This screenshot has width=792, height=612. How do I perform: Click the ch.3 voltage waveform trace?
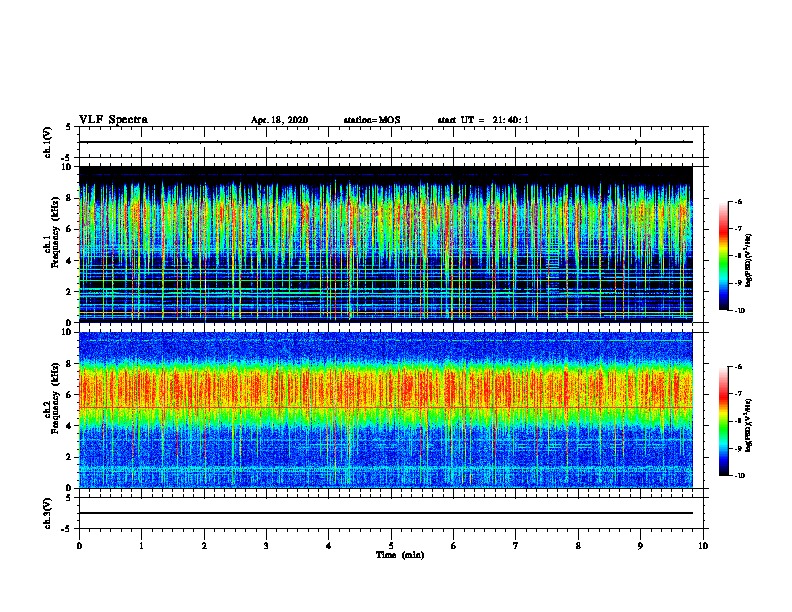point(386,513)
